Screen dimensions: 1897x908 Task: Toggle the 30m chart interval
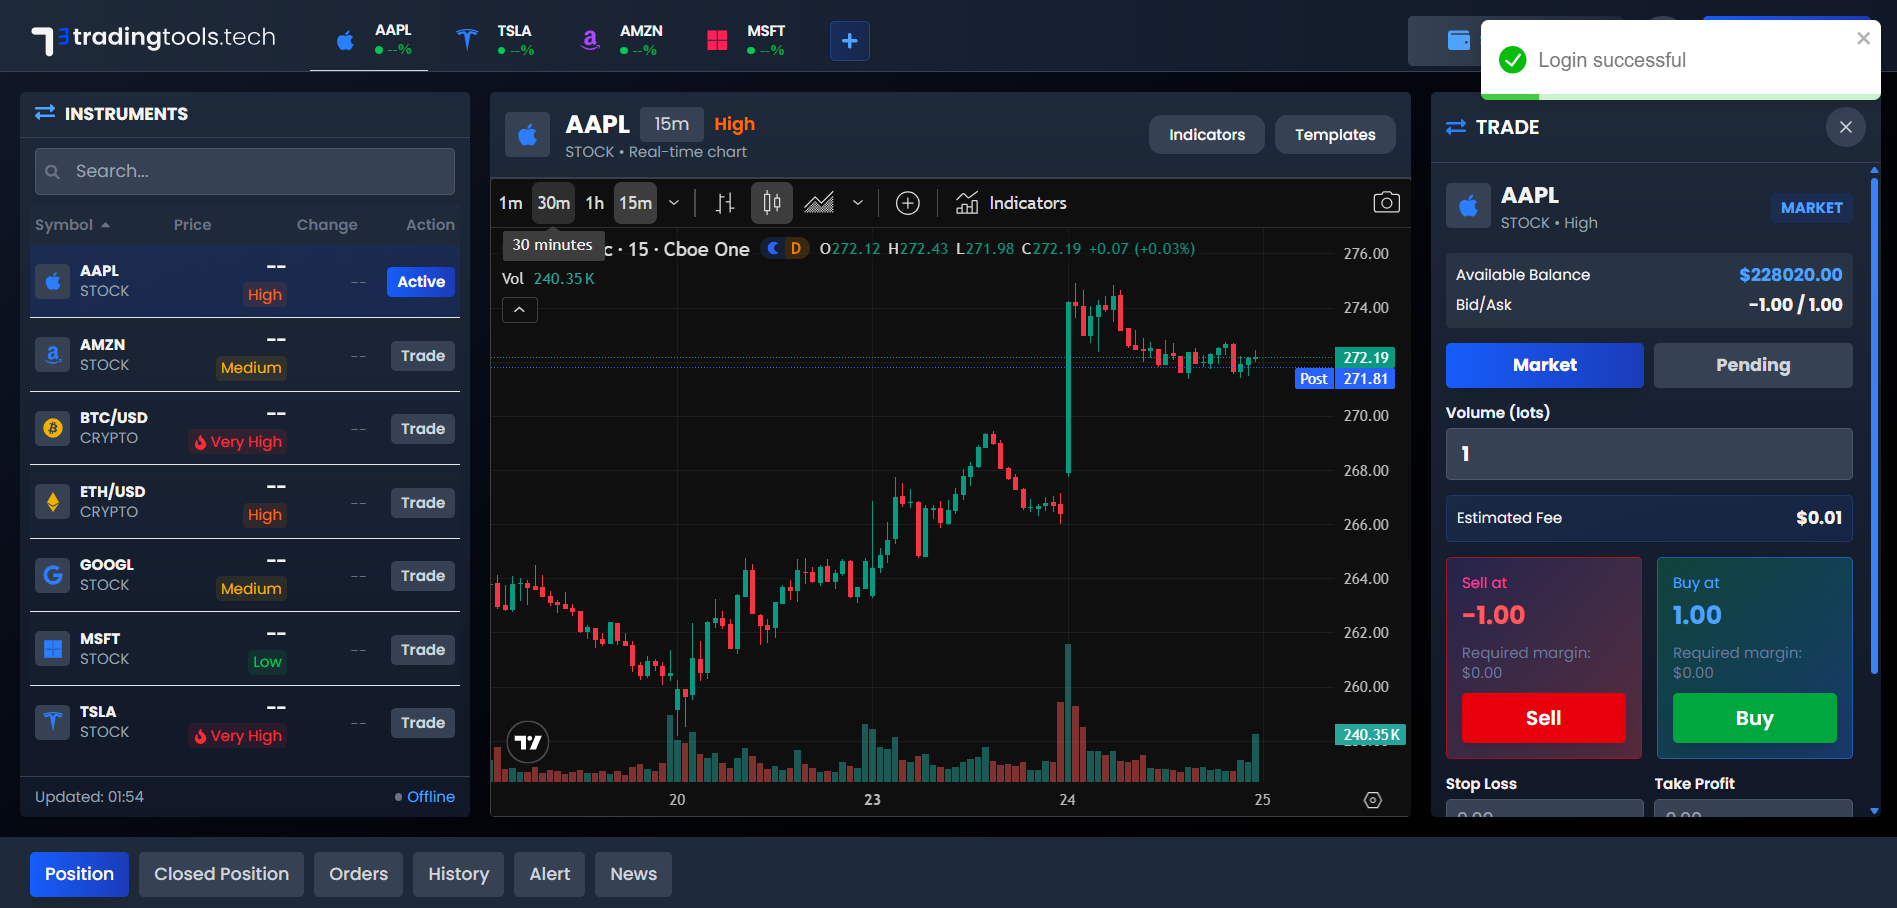pos(553,203)
